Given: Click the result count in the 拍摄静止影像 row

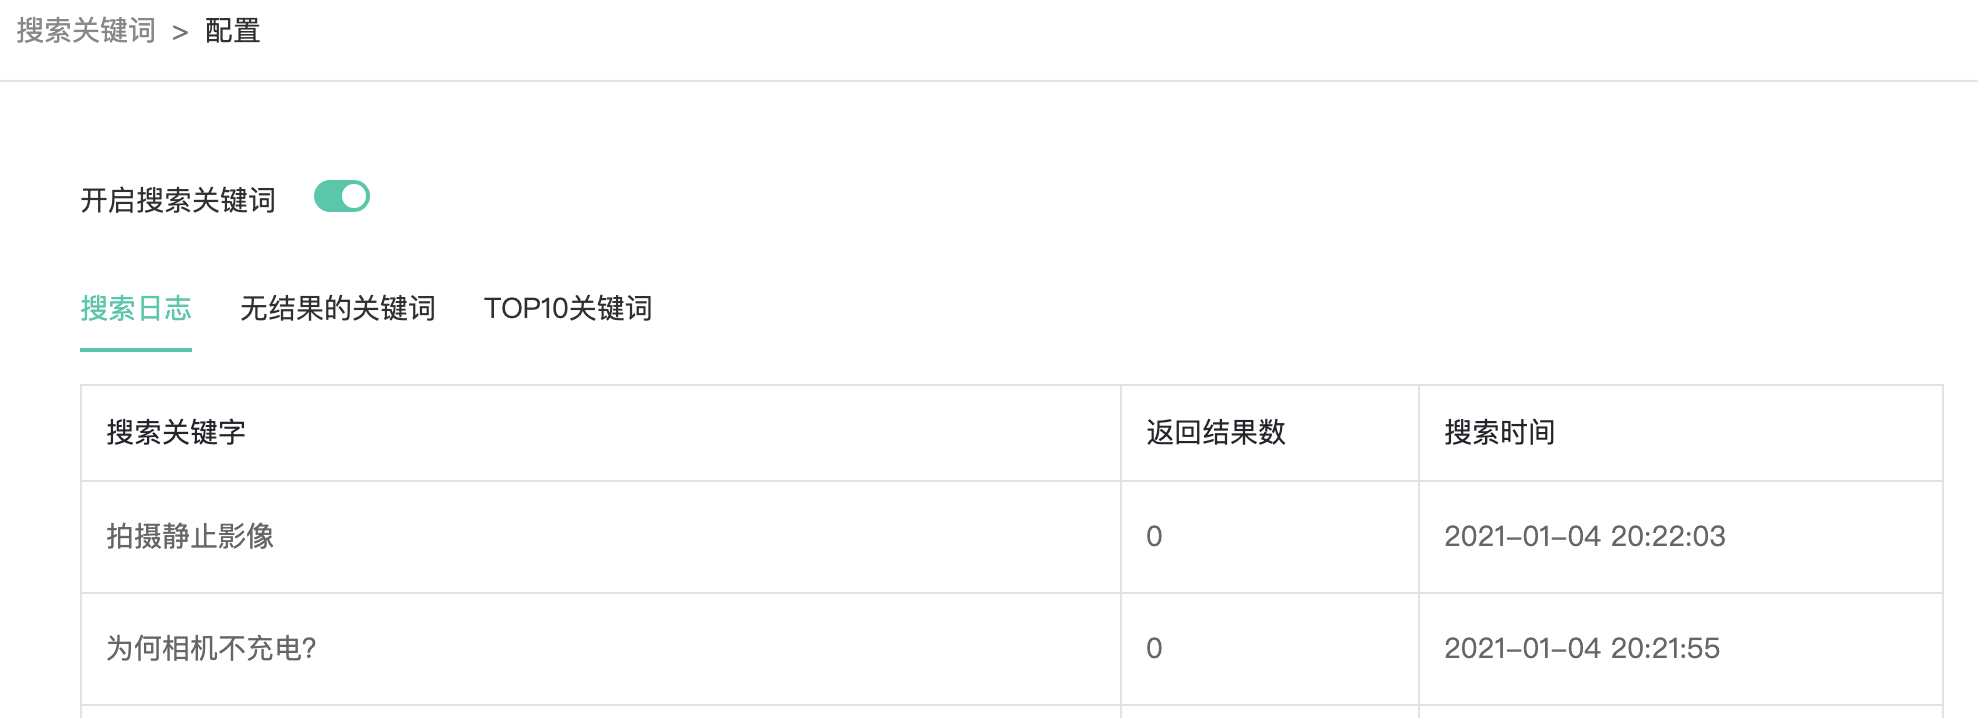Looking at the screenshot, I should pyautogui.click(x=1154, y=536).
